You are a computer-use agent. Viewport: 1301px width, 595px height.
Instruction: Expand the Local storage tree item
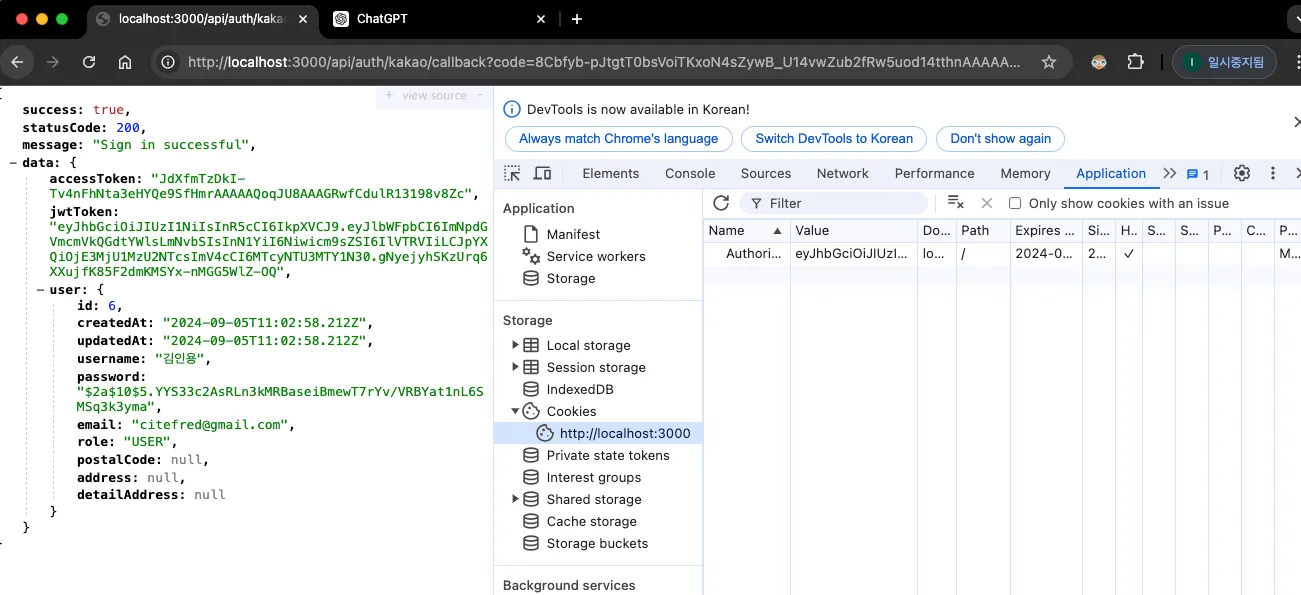pyautogui.click(x=516, y=345)
